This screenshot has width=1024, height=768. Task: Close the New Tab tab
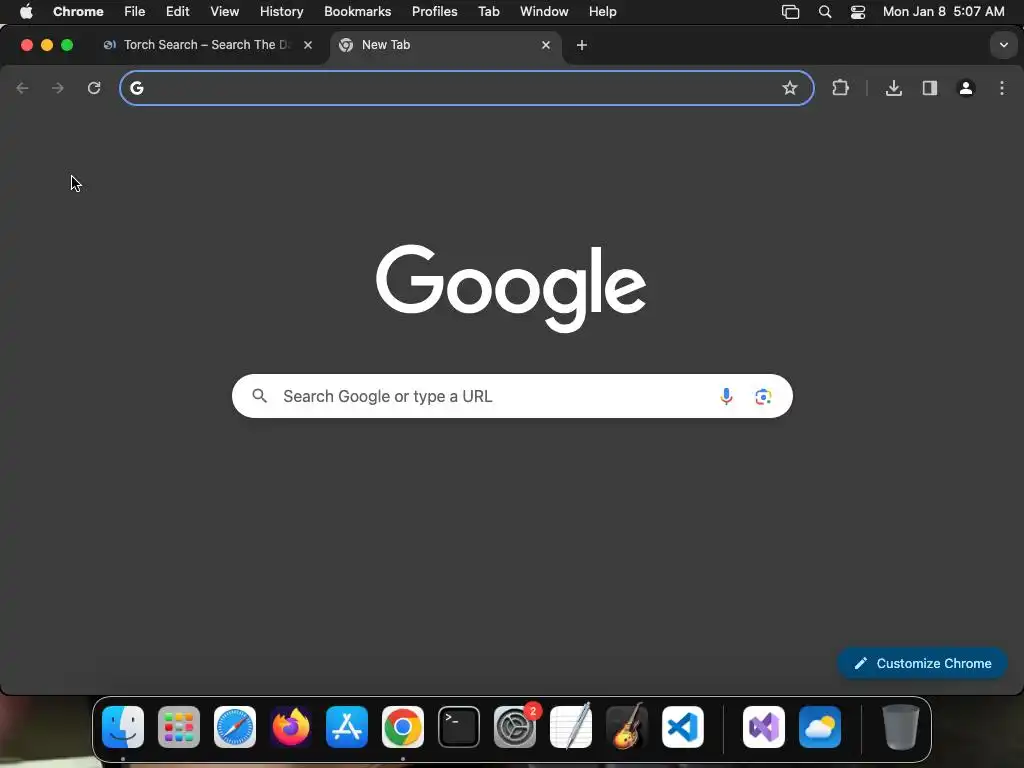pyautogui.click(x=546, y=45)
